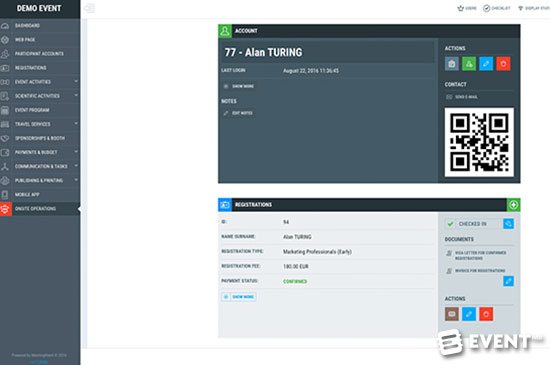550x365 pixels.
Task: Click the blue edit button under Documents
Action: [x=509, y=281]
